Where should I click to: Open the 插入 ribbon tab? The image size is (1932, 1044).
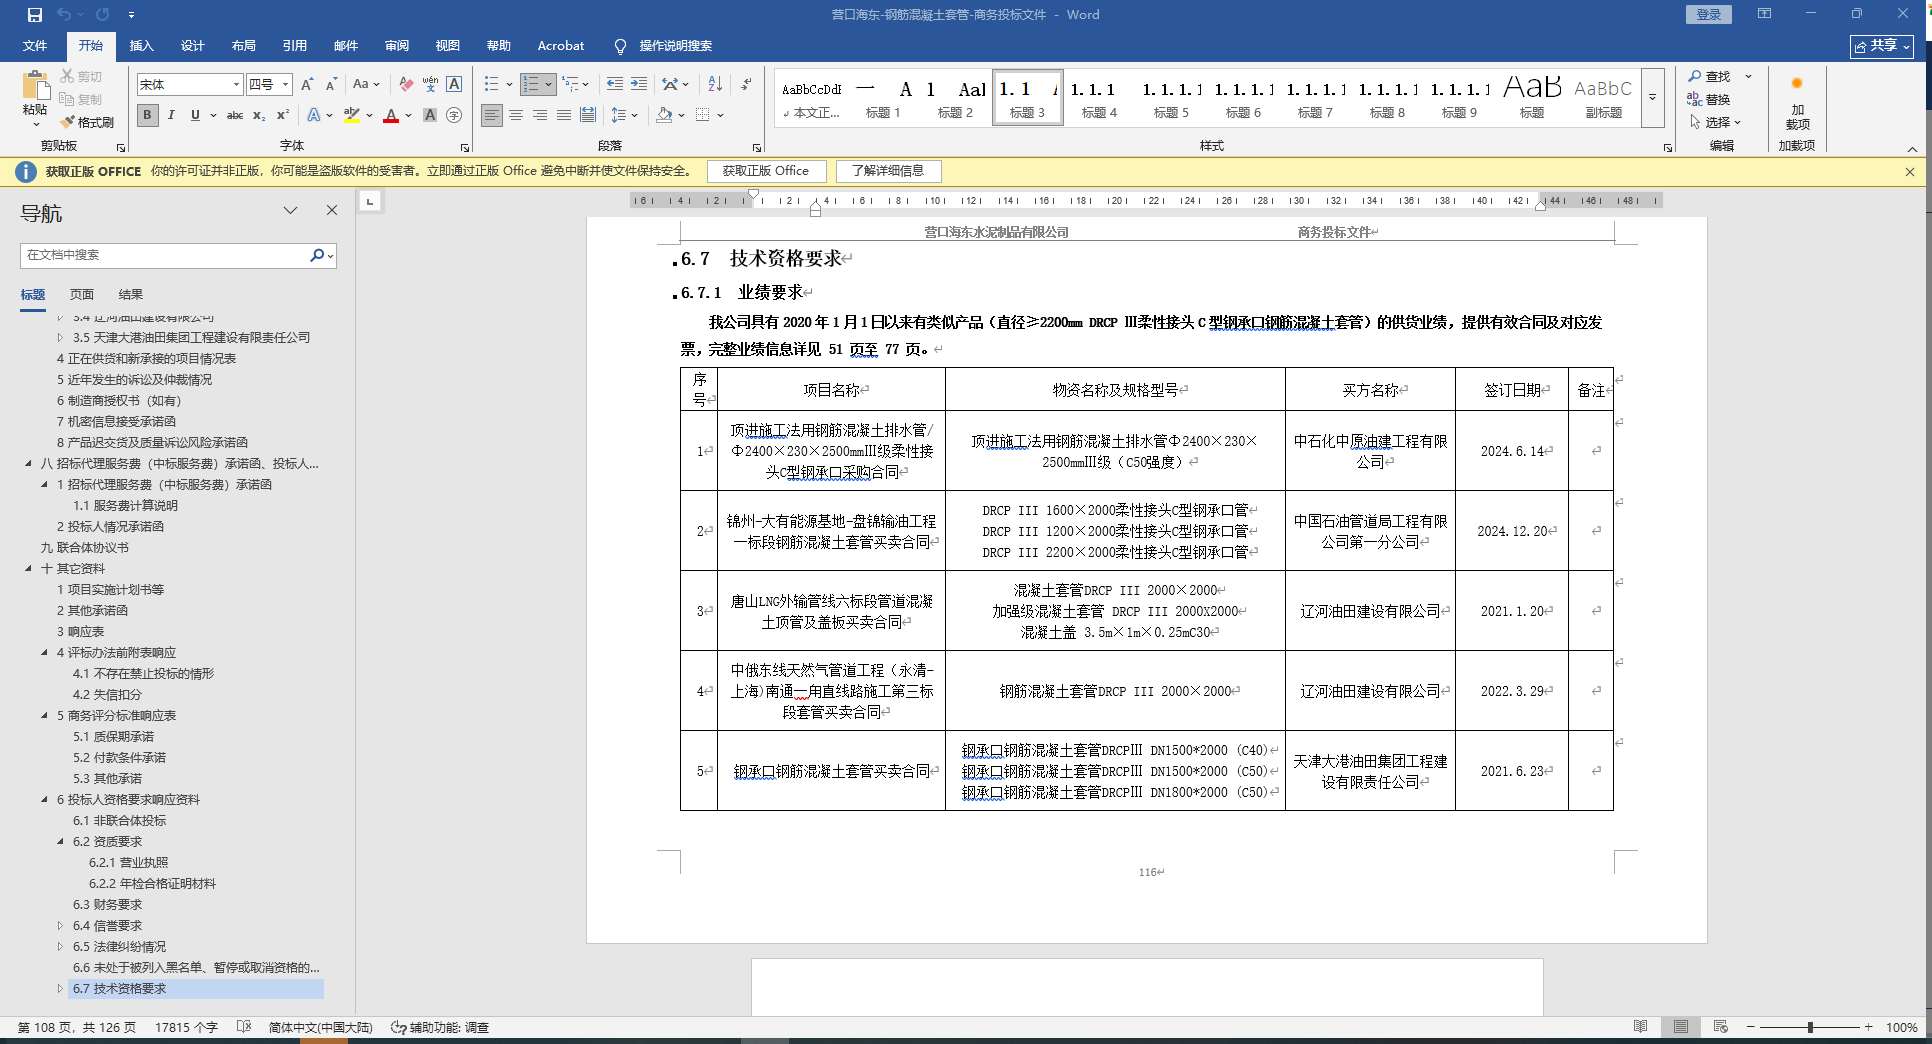click(x=141, y=46)
